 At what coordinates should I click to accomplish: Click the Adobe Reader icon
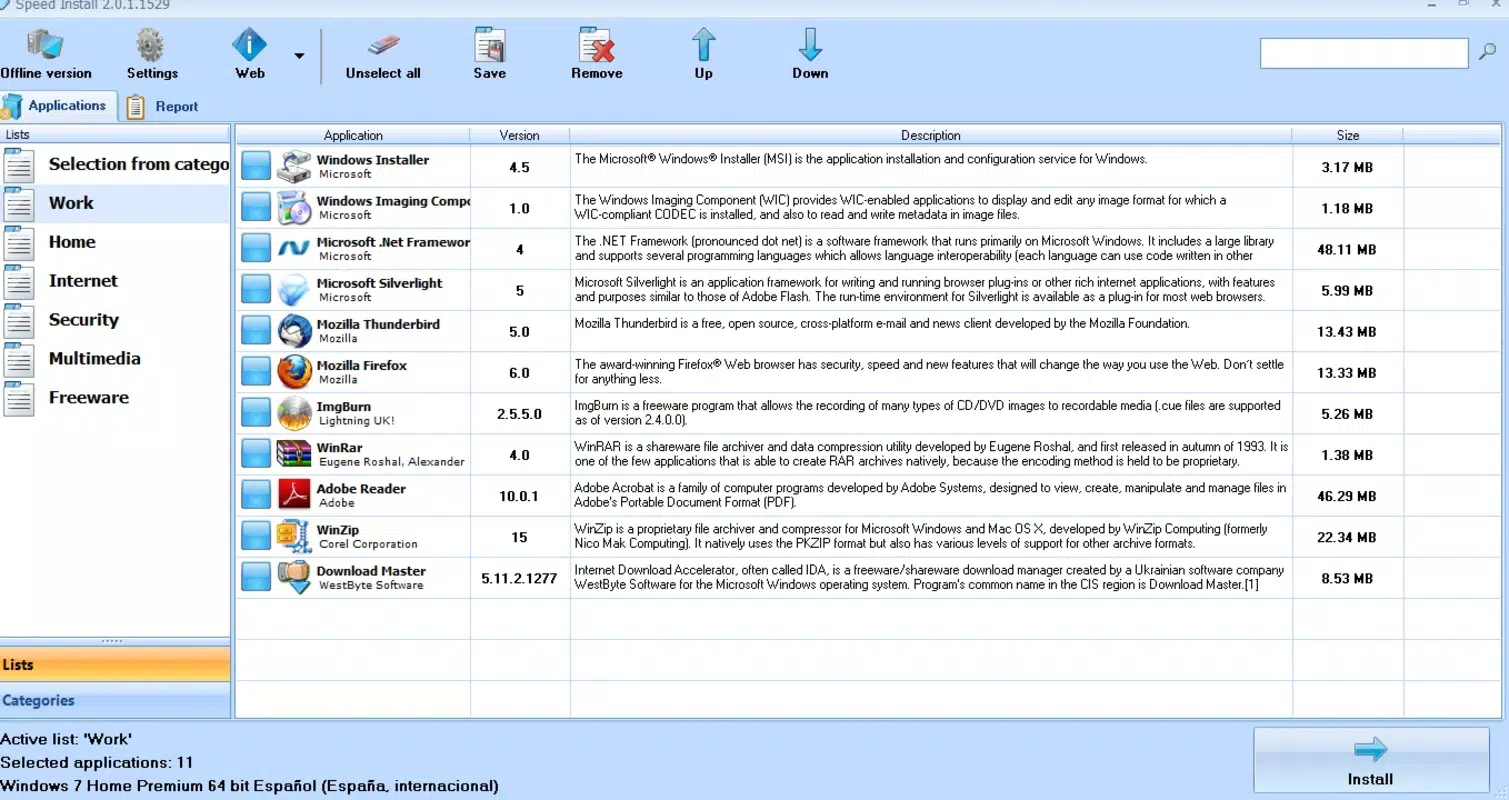pyautogui.click(x=294, y=494)
